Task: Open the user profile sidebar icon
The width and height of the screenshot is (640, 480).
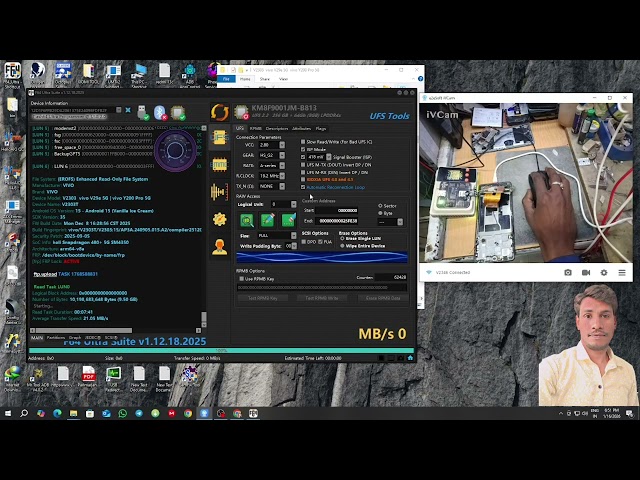Action: pos(219,247)
